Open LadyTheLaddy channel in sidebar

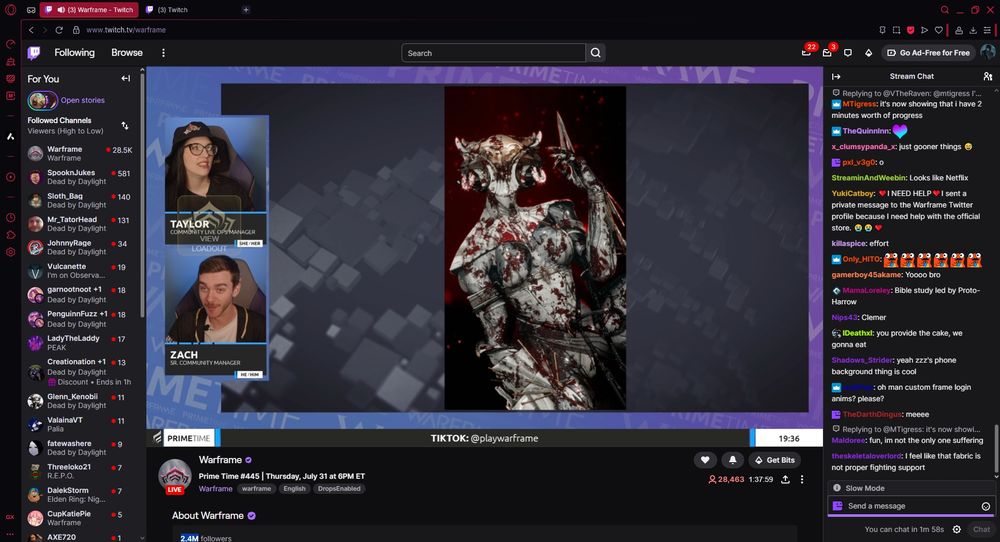pyautogui.click(x=80, y=343)
